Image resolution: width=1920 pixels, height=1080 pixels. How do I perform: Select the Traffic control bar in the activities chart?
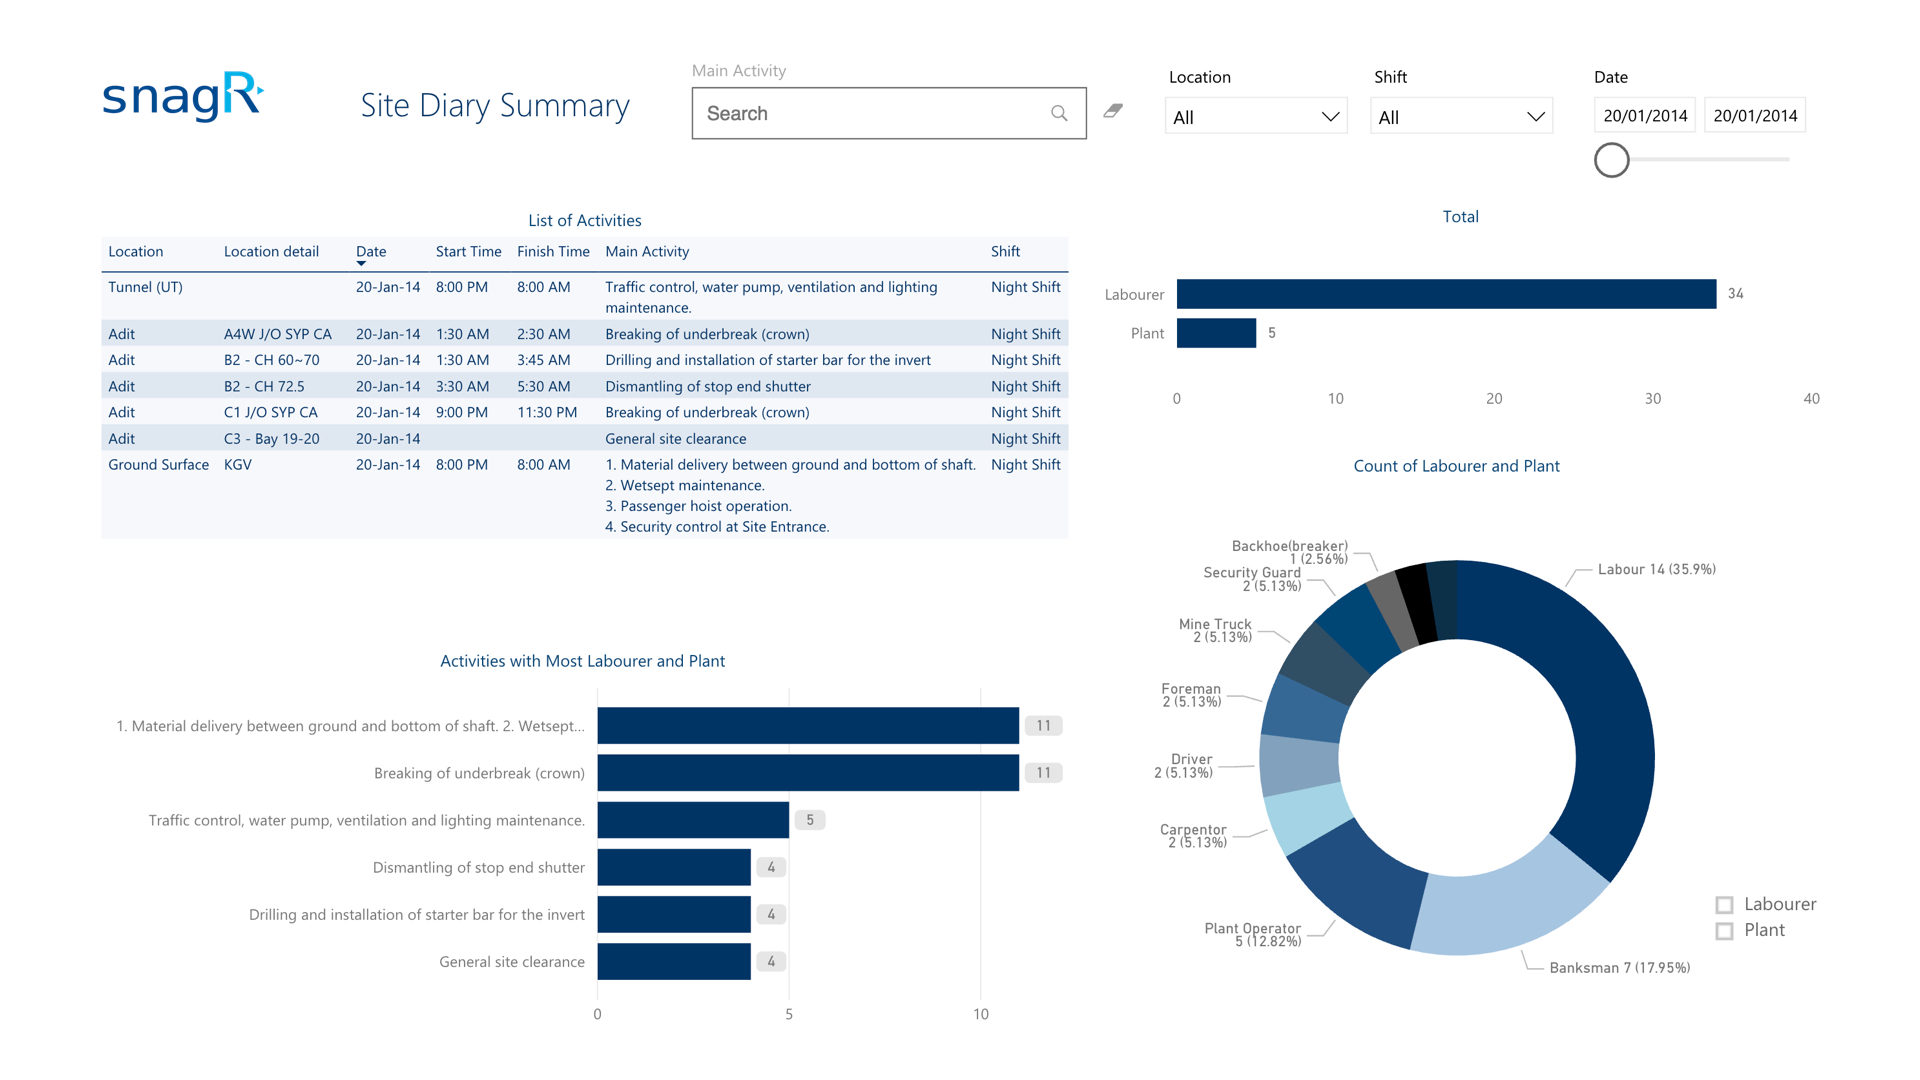[693, 820]
